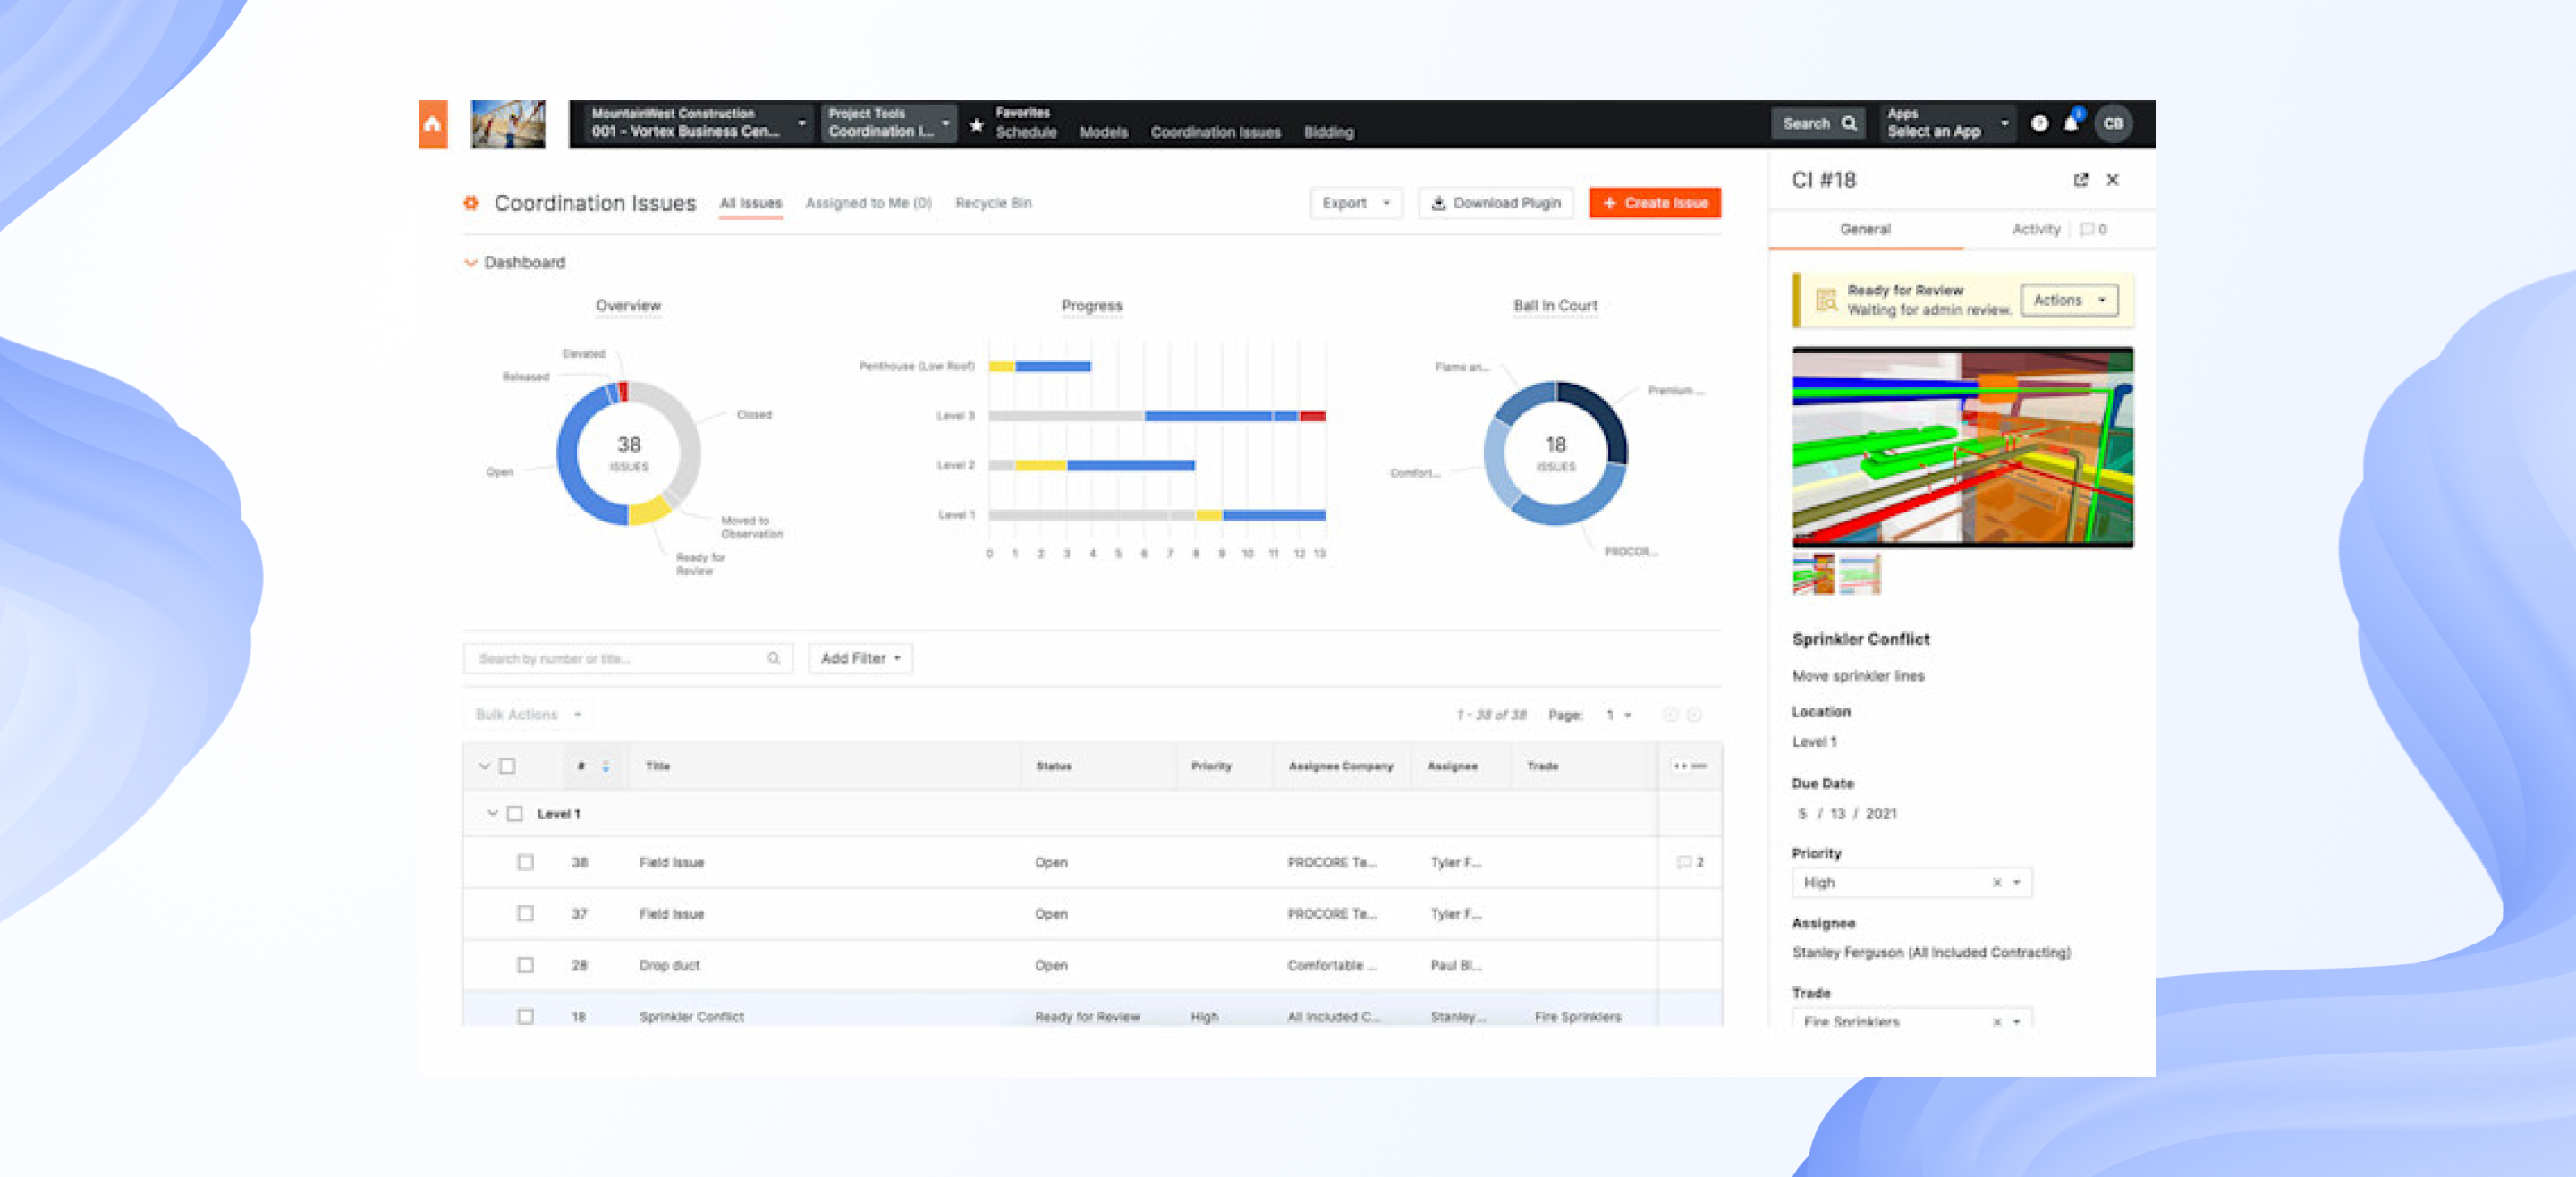Open the help question mark icon
Screen dimensions: 2576x1177
tap(2039, 124)
